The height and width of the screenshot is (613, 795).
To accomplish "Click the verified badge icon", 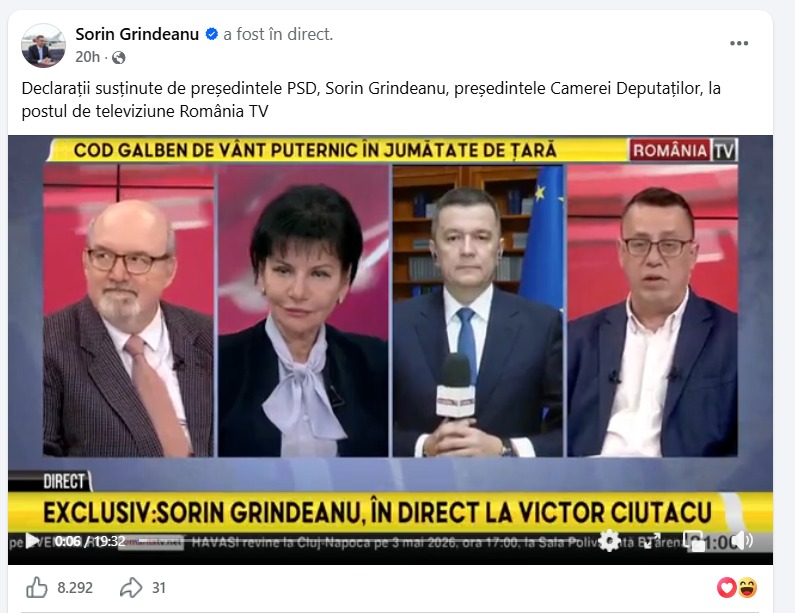I will (211, 34).
